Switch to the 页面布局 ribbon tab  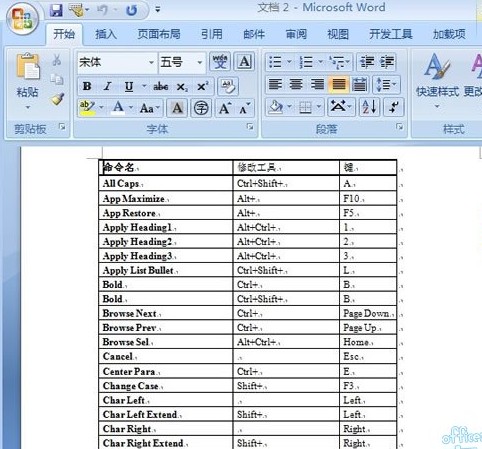click(159, 34)
